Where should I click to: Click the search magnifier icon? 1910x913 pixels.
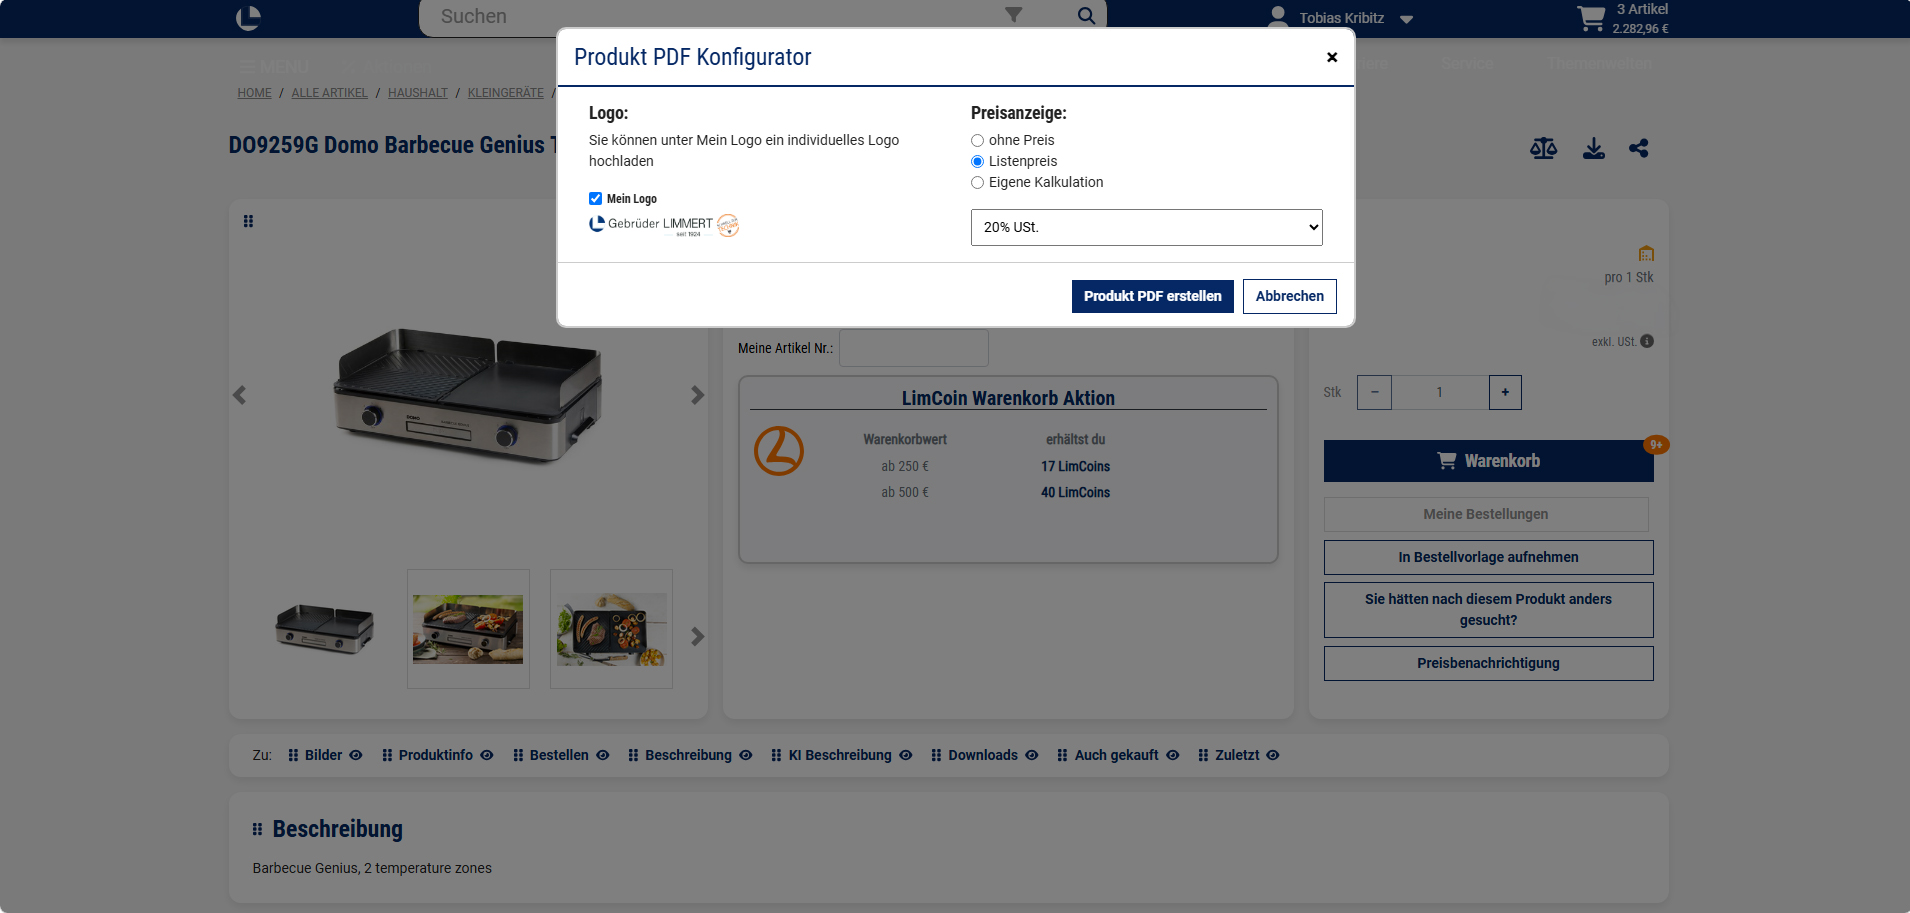tap(1086, 15)
